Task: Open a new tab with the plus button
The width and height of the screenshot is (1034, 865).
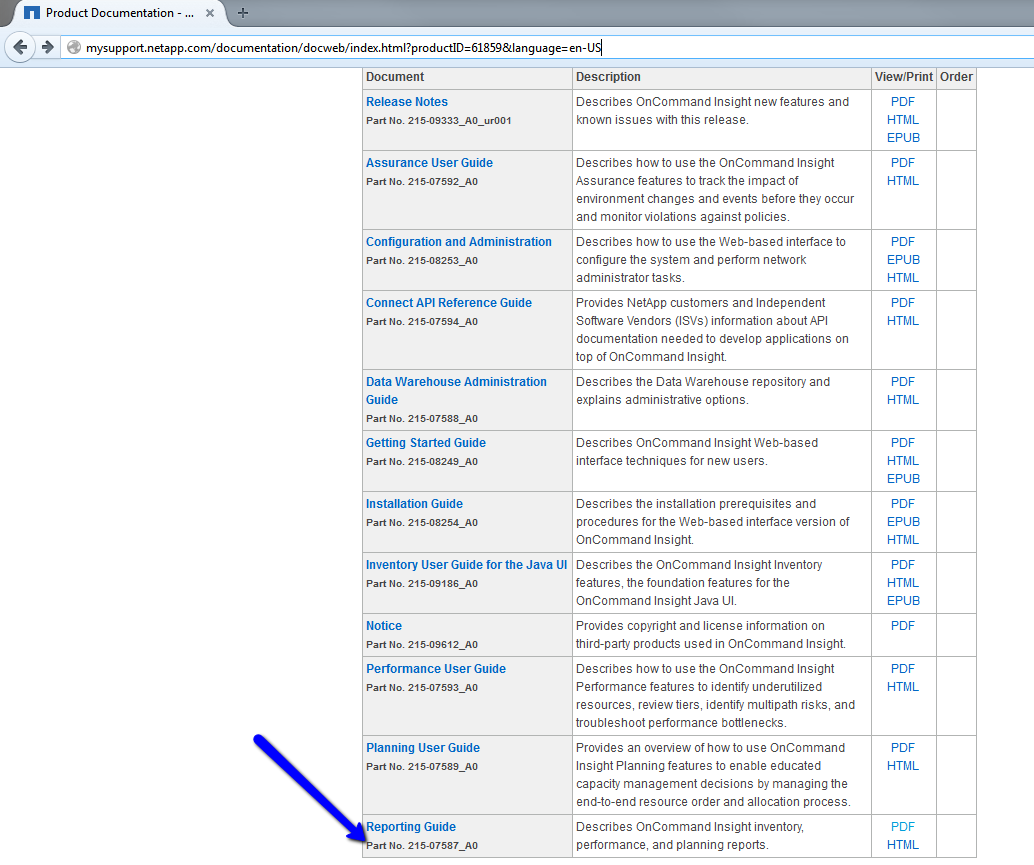Action: (x=243, y=13)
